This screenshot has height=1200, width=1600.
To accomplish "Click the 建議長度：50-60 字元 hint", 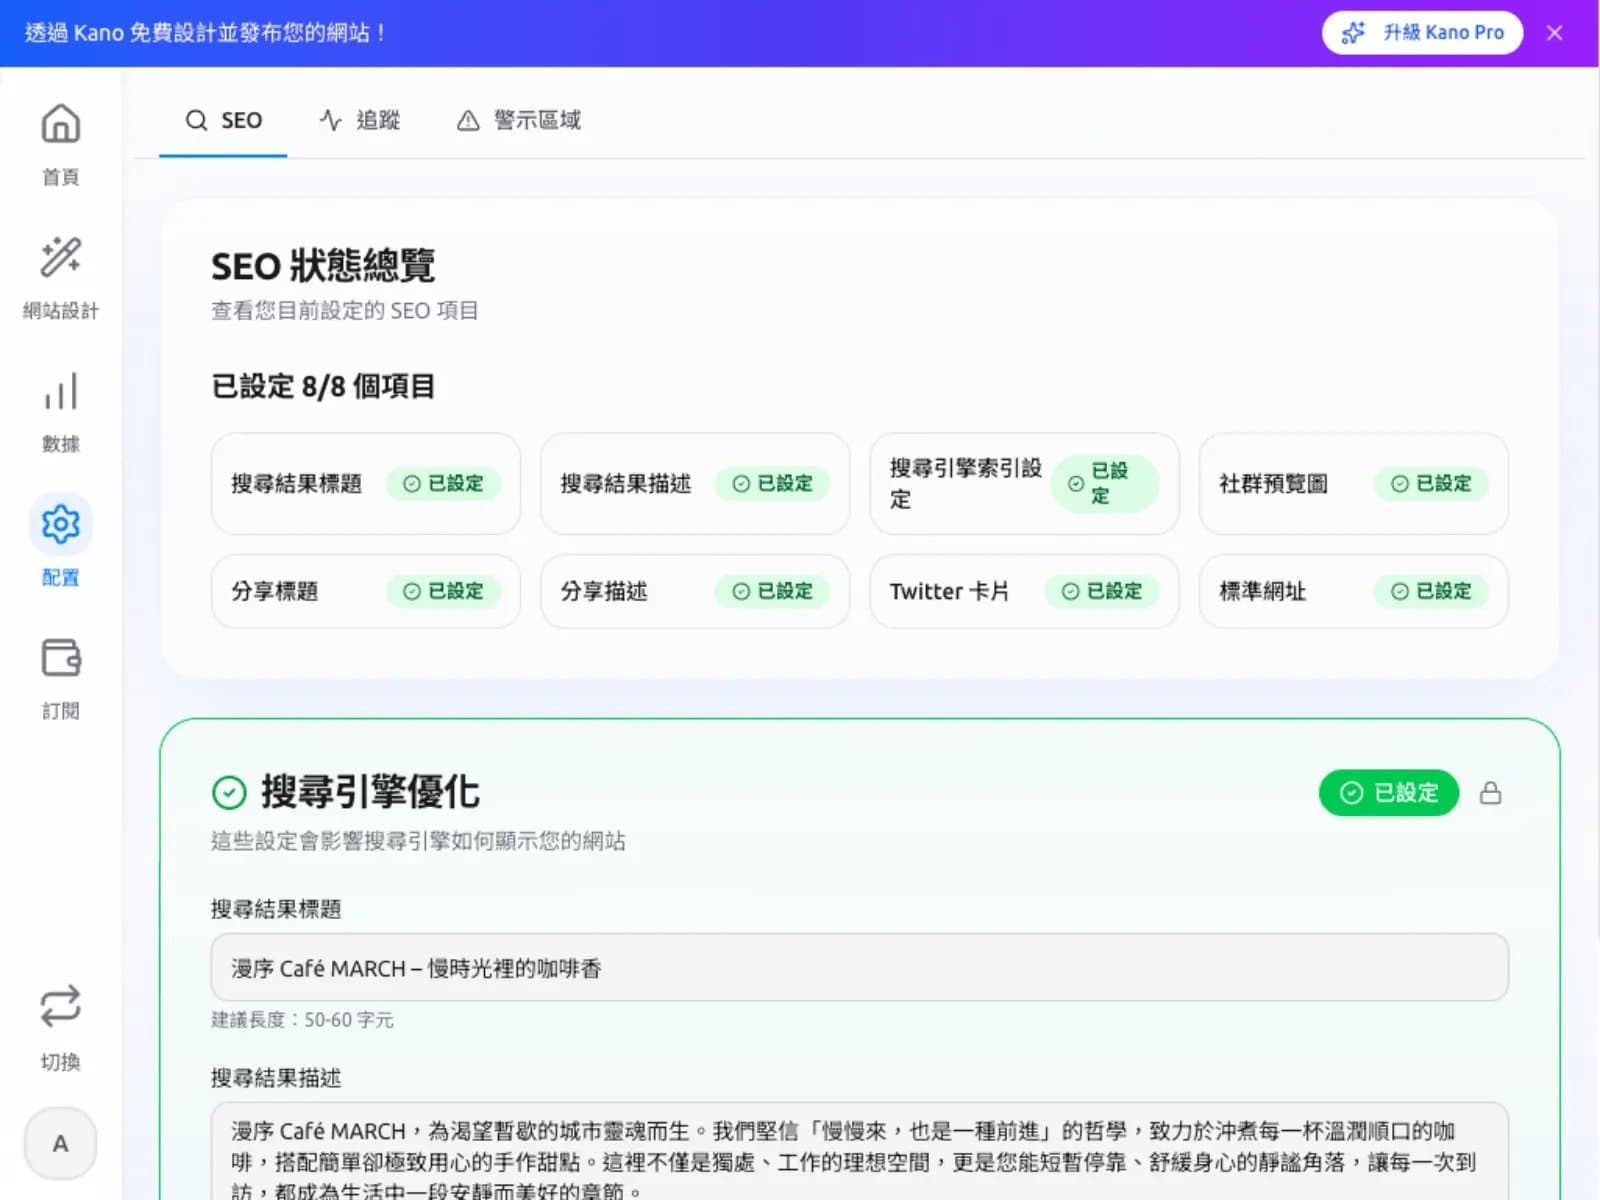I will (302, 1020).
